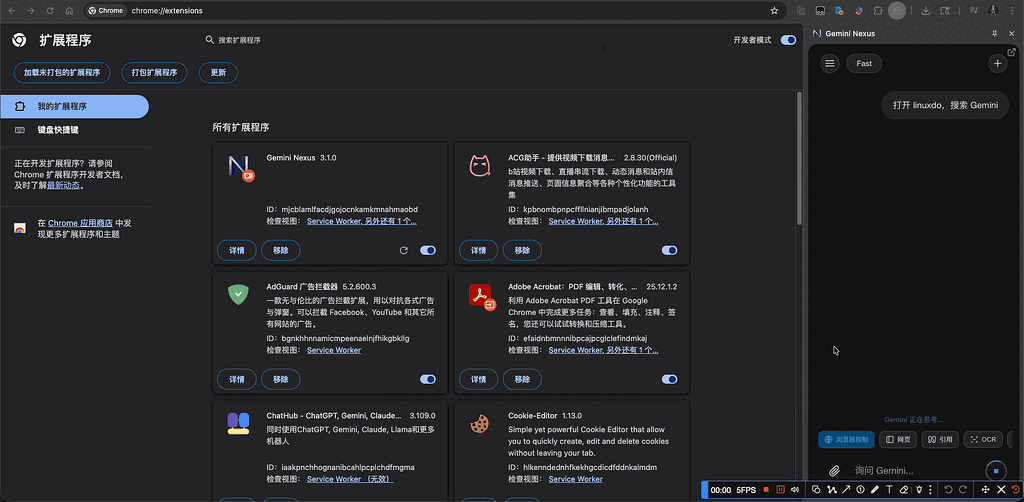This screenshot has width=1024, height=502.
Task: Click reload icon on Gemini Nexus card
Action: (404, 251)
